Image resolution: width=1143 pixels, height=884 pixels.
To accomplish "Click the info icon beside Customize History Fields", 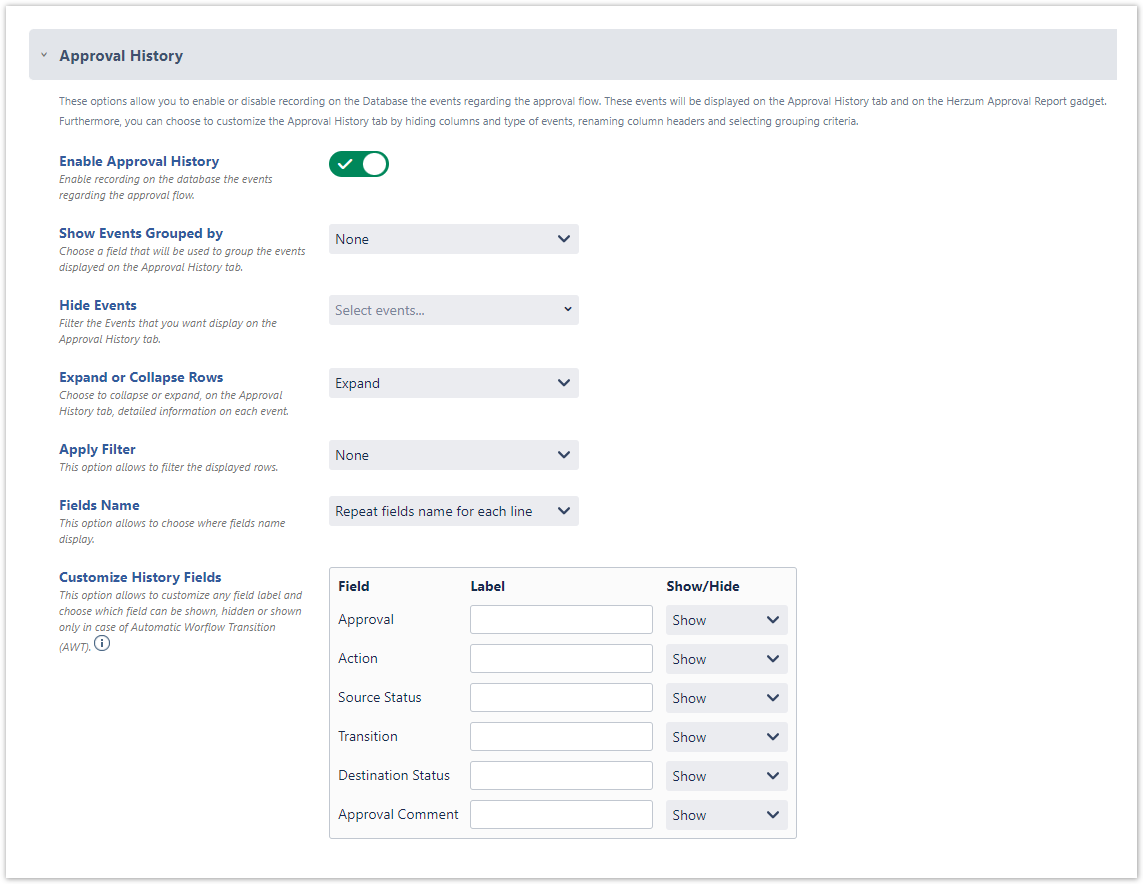I will pos(102,644).
